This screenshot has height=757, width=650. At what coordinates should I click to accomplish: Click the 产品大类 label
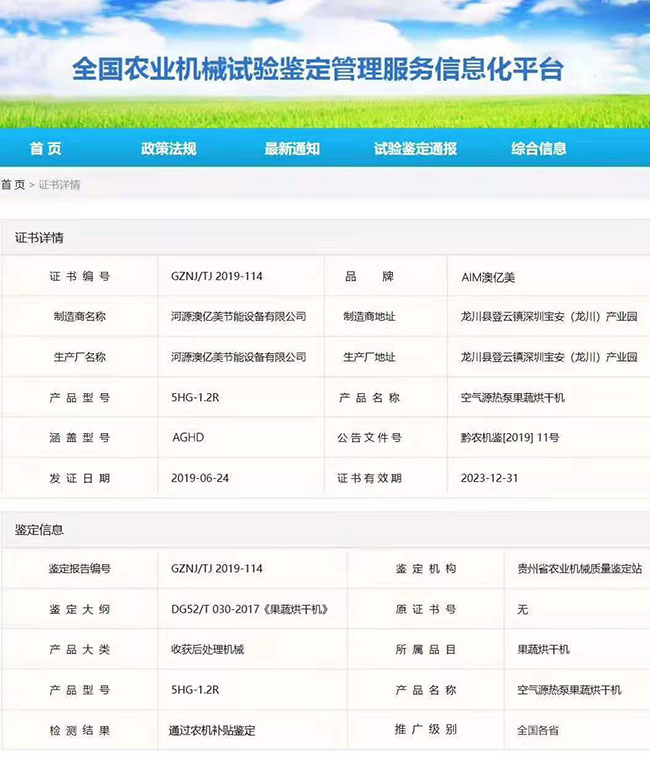pos(80,649)
